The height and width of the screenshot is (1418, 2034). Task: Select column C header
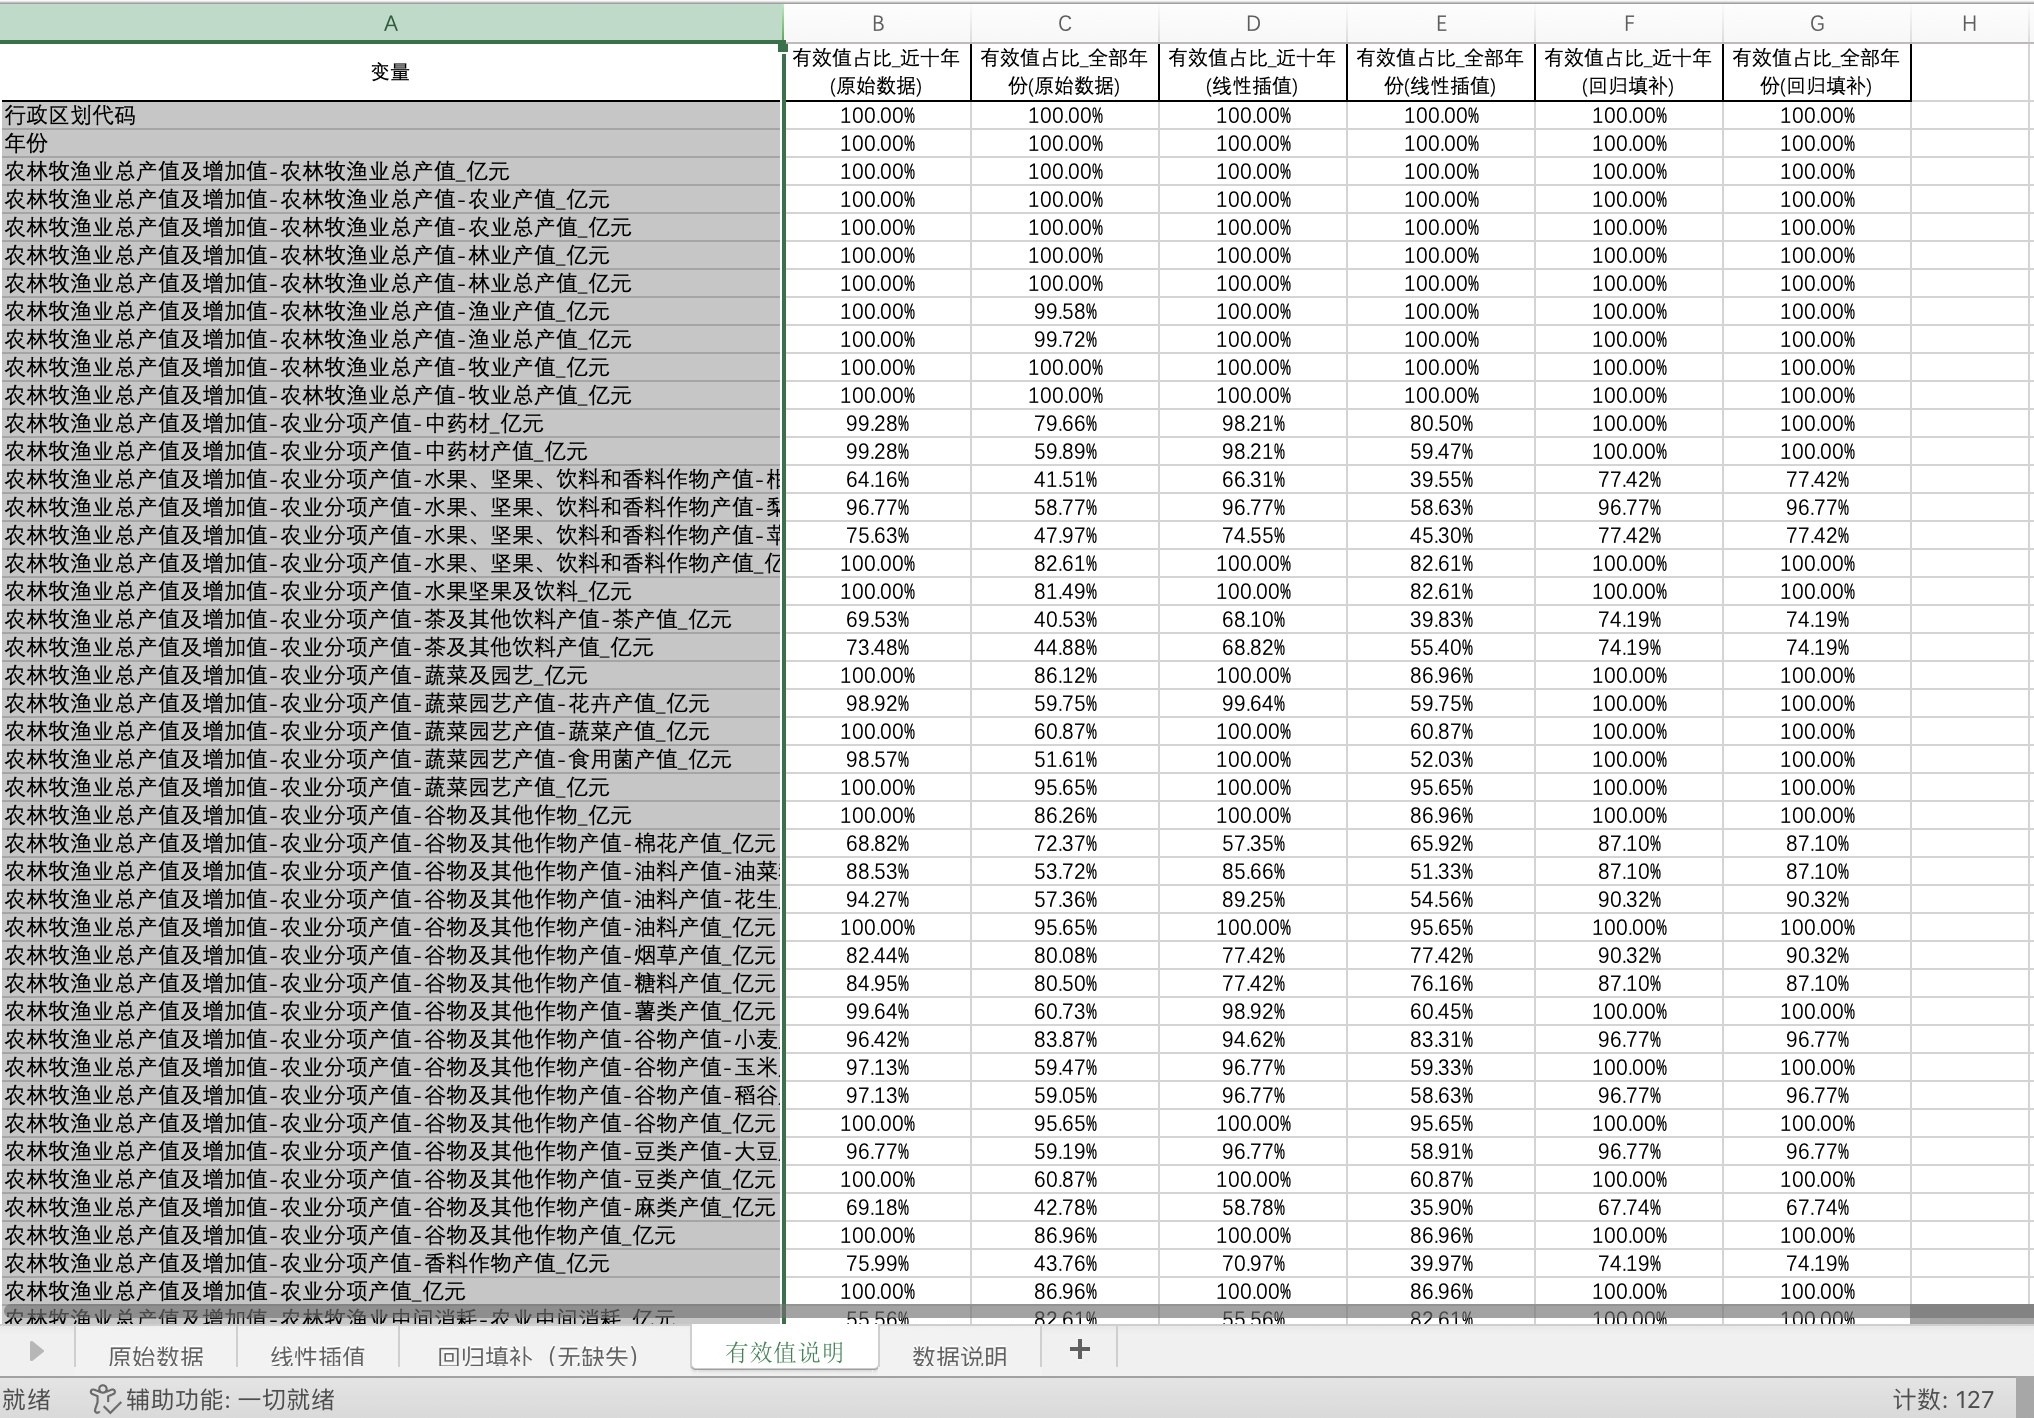(1065, 23)
